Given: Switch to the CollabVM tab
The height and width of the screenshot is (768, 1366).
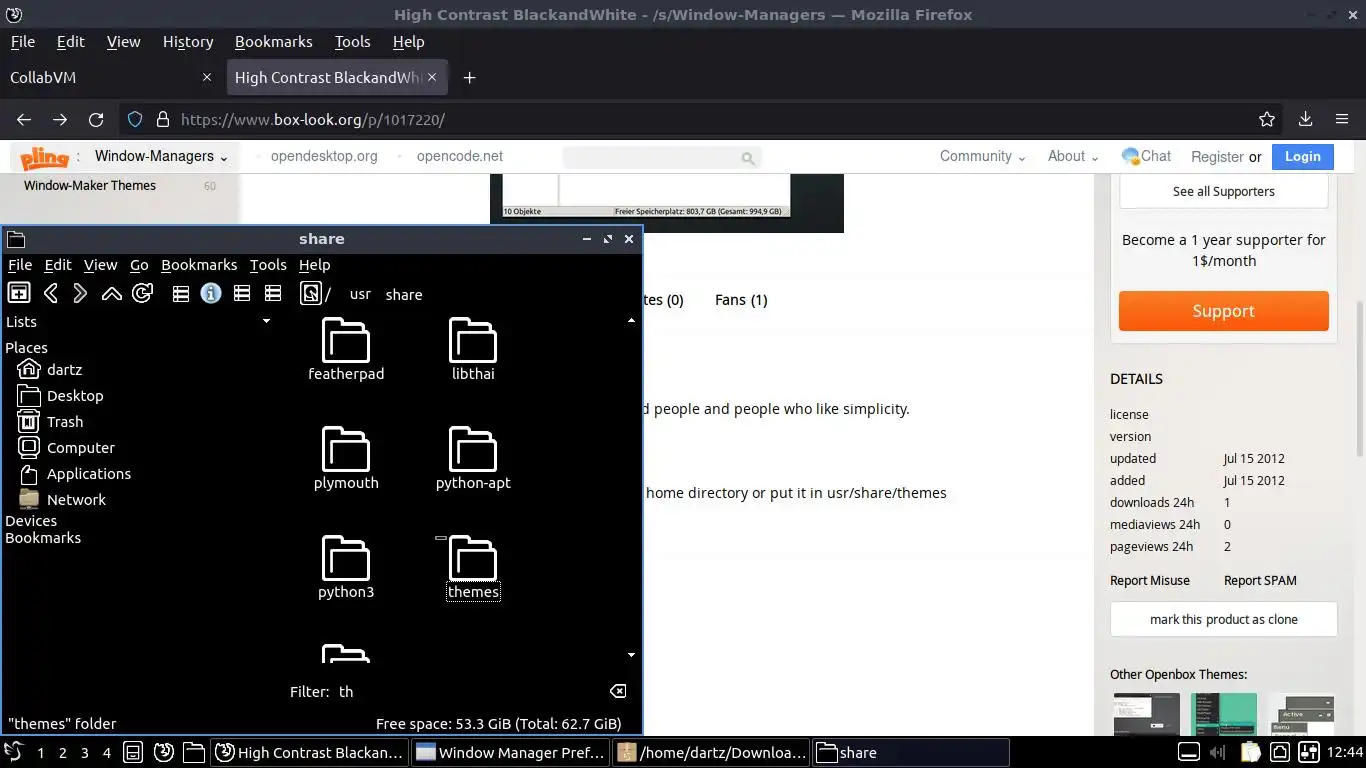Looking at the screenshot, I should coord(109,77).
